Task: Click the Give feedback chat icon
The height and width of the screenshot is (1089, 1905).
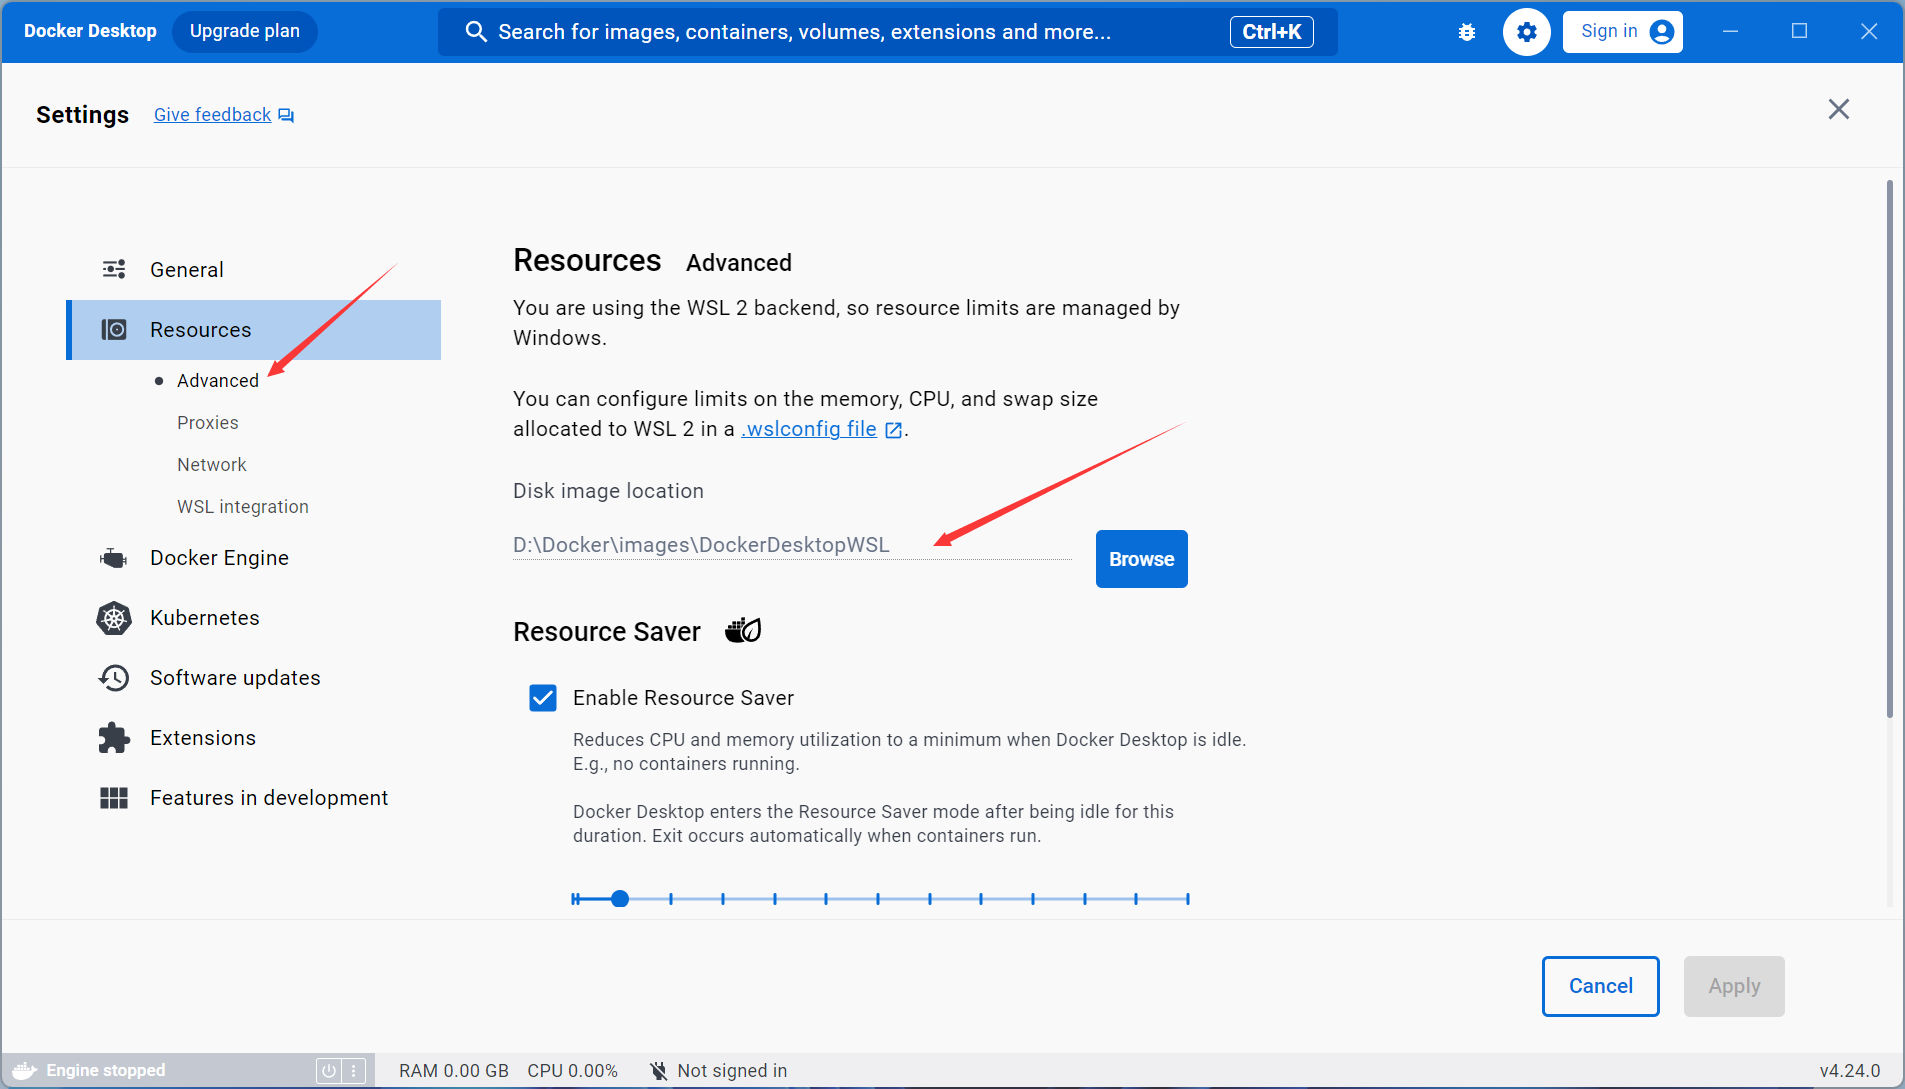Action: pos(286,115)
